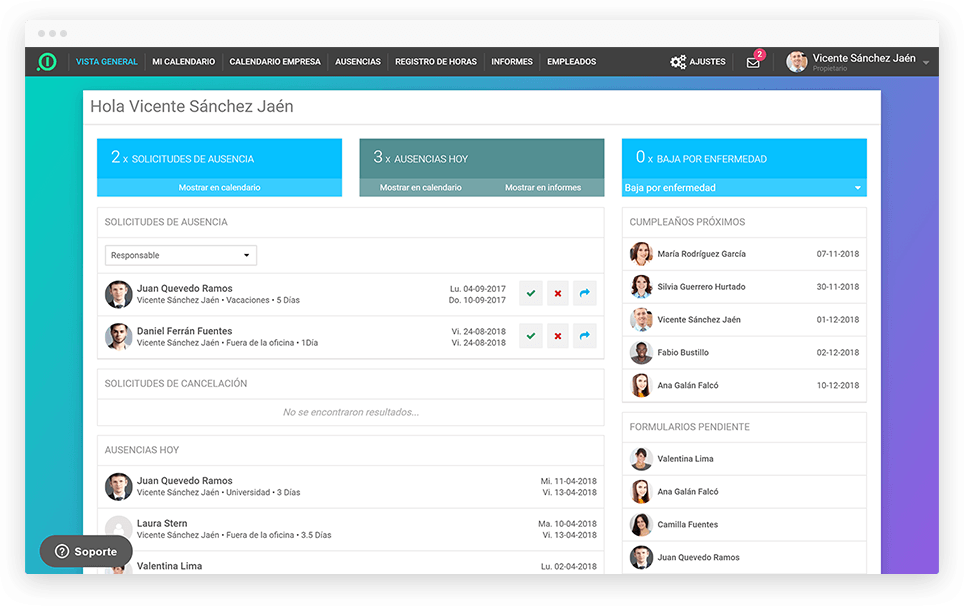This screenshot has height=606, width=964.
Task: Click the green app logo icon
Action: (x=47, y=61)
